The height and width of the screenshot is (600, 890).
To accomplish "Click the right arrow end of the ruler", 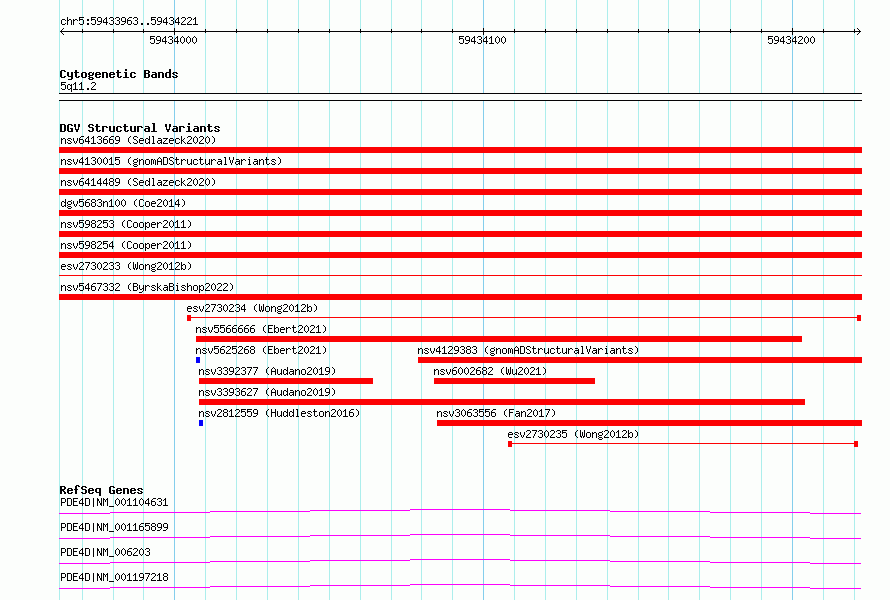I will (x=858, y=31).
